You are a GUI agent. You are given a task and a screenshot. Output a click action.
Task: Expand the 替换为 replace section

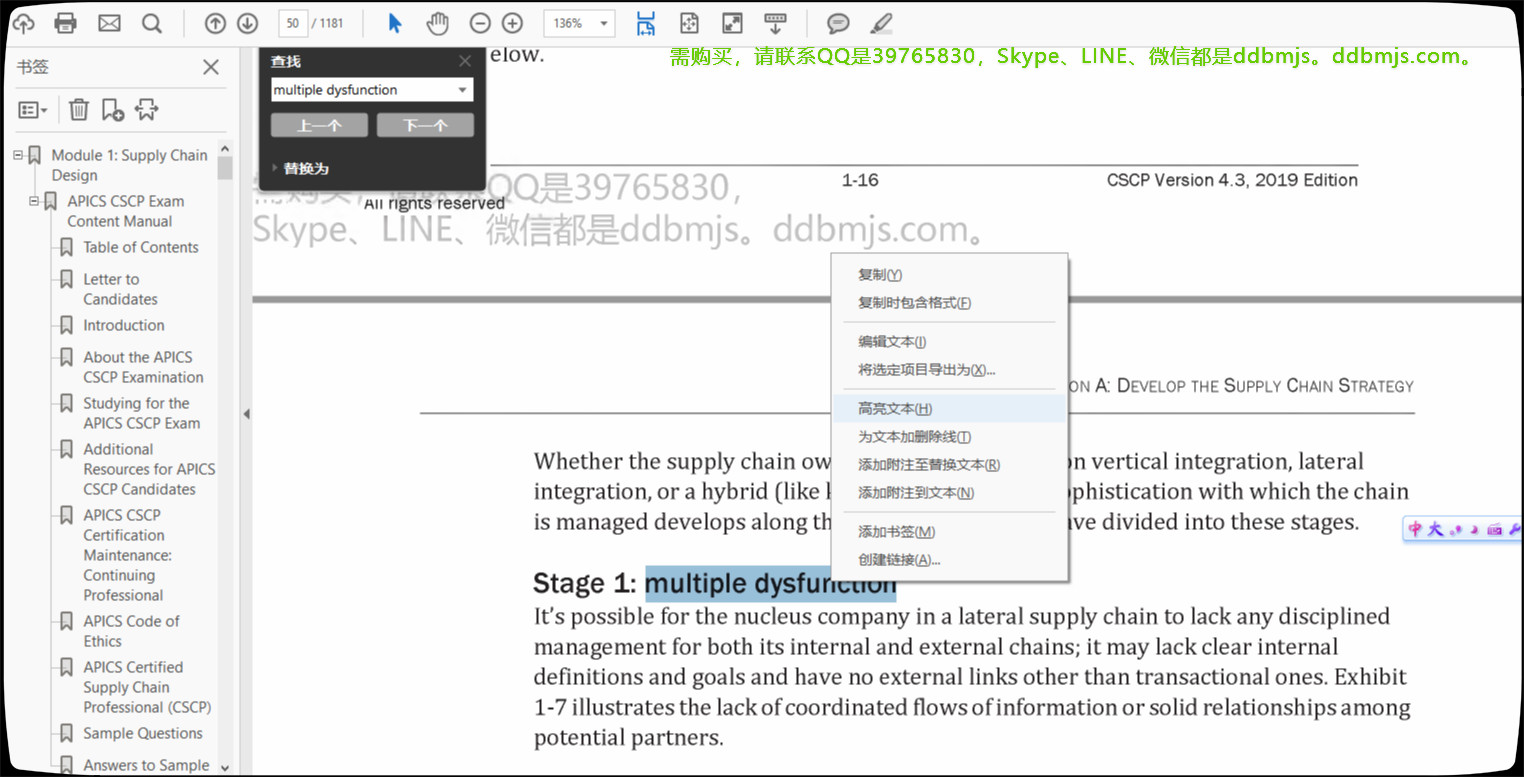[x=276, y=168]
